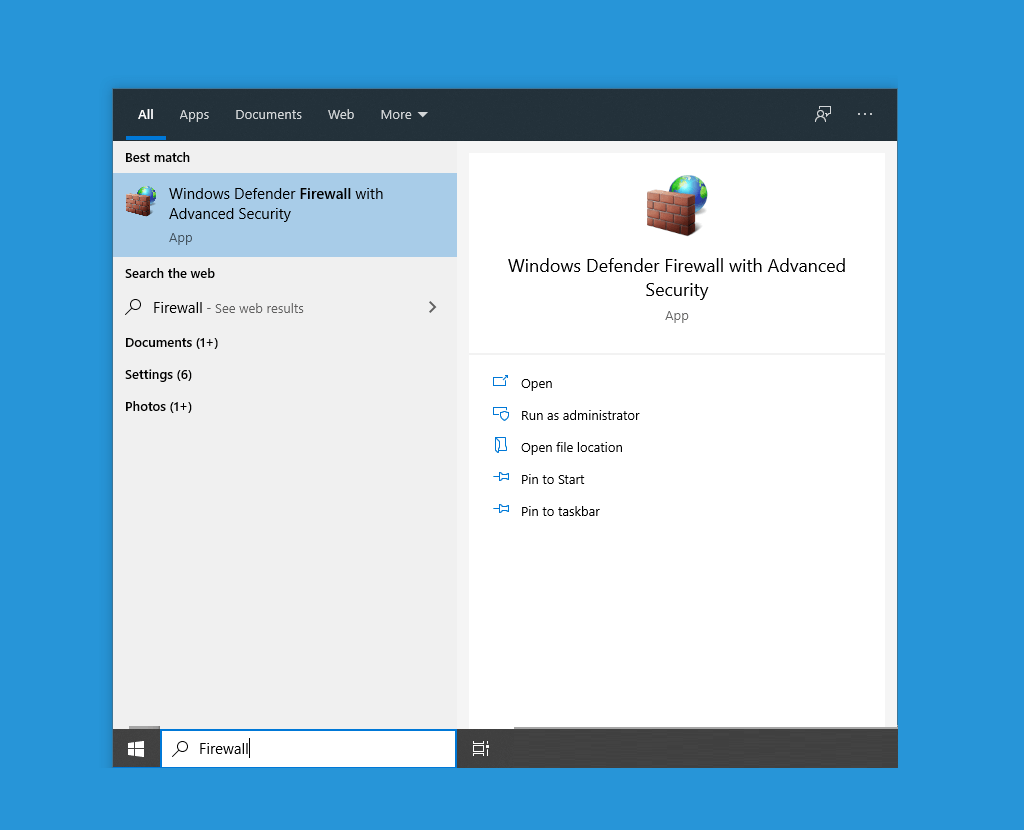
Task: Switch to the All tab
Action: 146,114
